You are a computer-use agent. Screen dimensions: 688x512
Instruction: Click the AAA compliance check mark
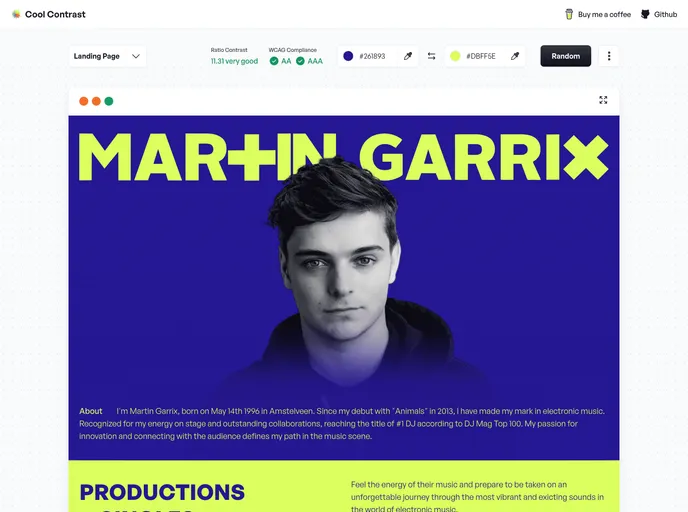(x=300, y=61)
